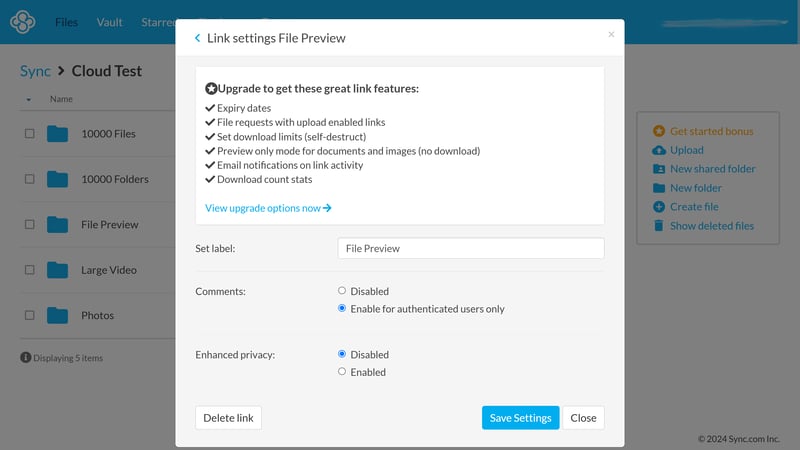The height and width of the screenshot is (450, 800).
Task: Open the Files tab in top navigation
Action: pos(66,22)
